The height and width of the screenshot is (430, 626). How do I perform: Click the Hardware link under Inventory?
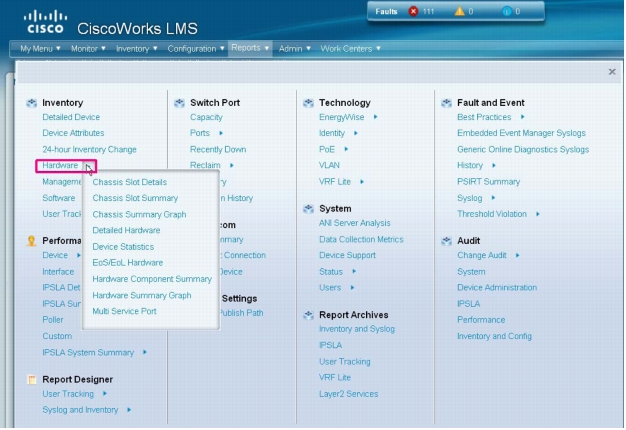[60, 165]
